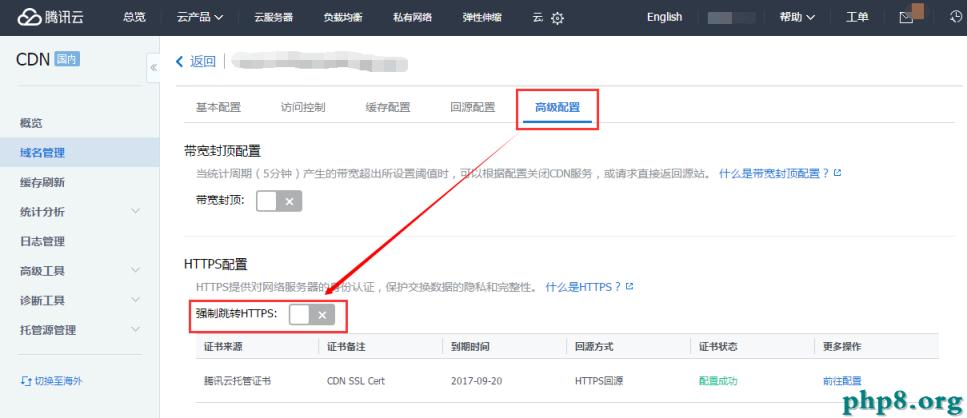Click the 切换至海外 switch icon
Image resolution: width=967 pixels, height=418 pixels.
(26, 381)
